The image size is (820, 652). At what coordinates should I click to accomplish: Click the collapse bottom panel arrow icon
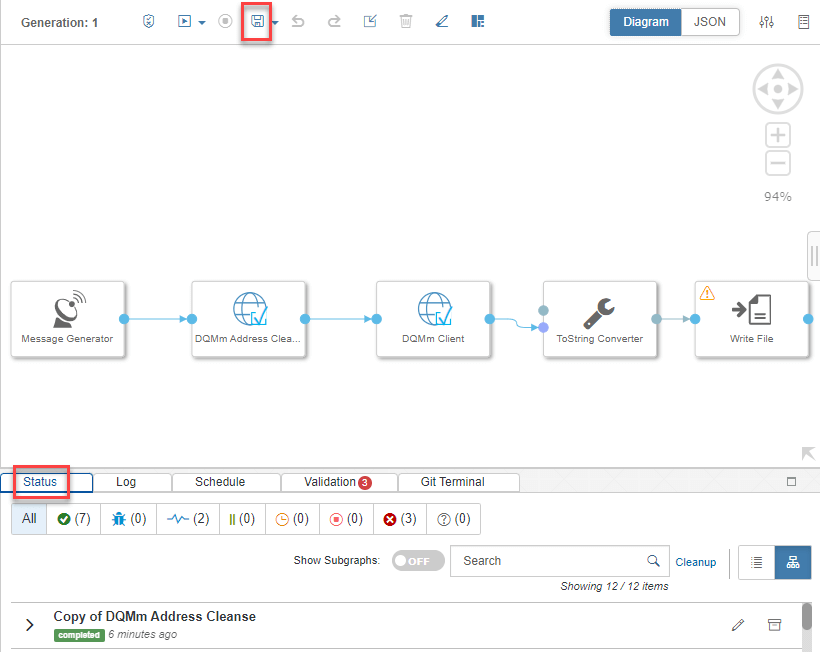[808, 453]
